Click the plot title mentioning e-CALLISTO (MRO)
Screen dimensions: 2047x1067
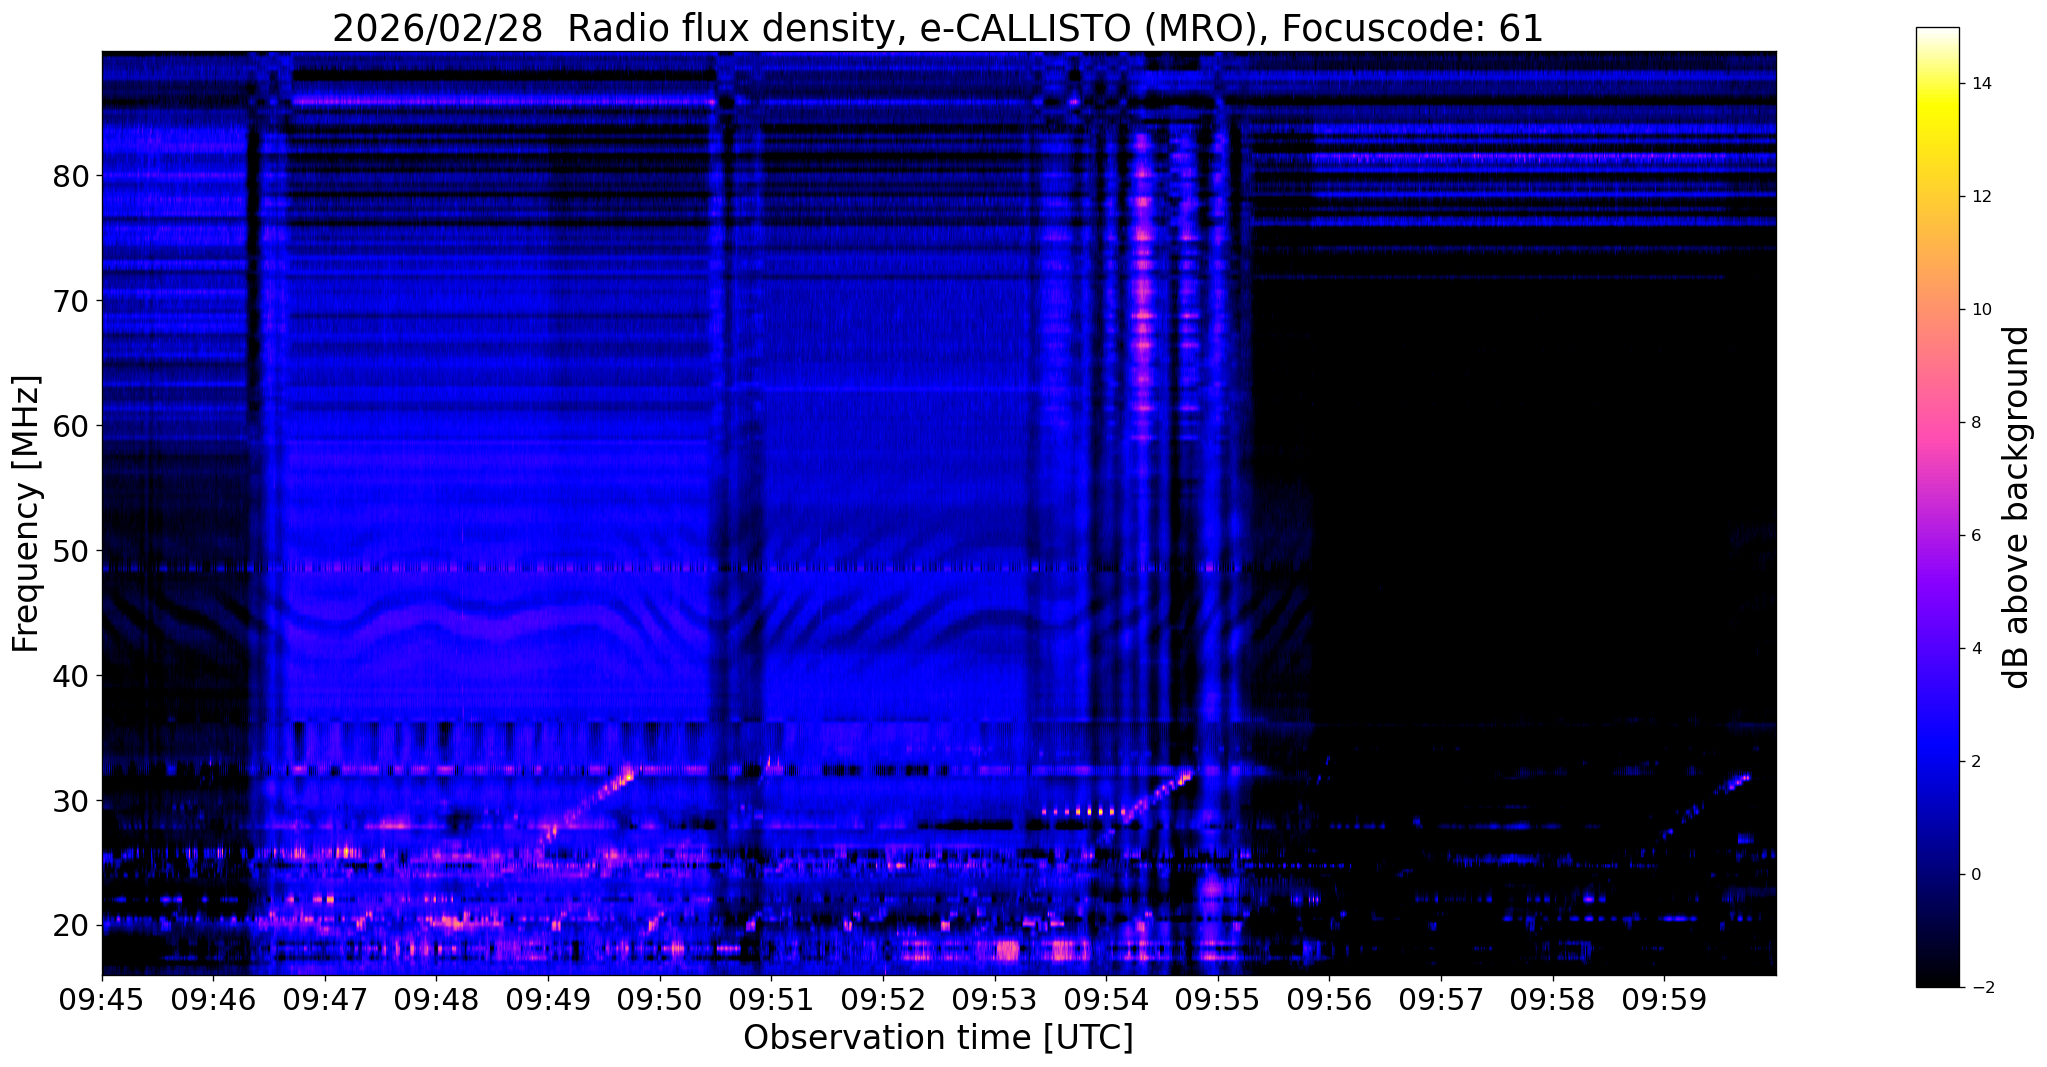(x=938, y=28)
